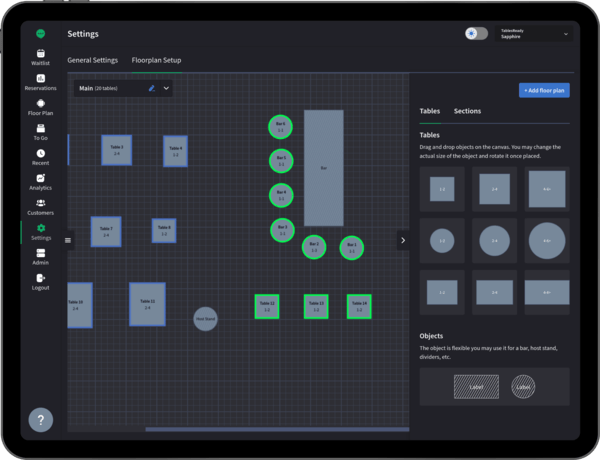Select the Bar 2 round seat
600x460 pixels.
[x=314, y=247]
